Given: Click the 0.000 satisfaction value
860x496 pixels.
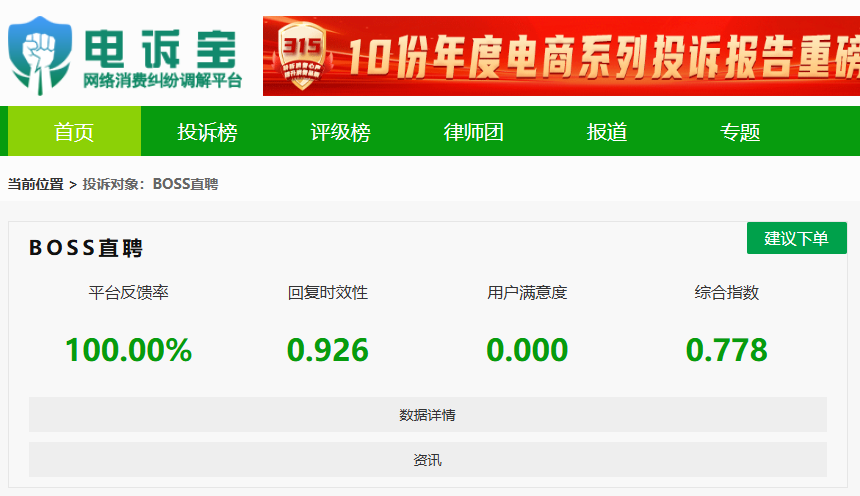Looking at the screenshot, I should pyautogui.click(x=527, y=350).
